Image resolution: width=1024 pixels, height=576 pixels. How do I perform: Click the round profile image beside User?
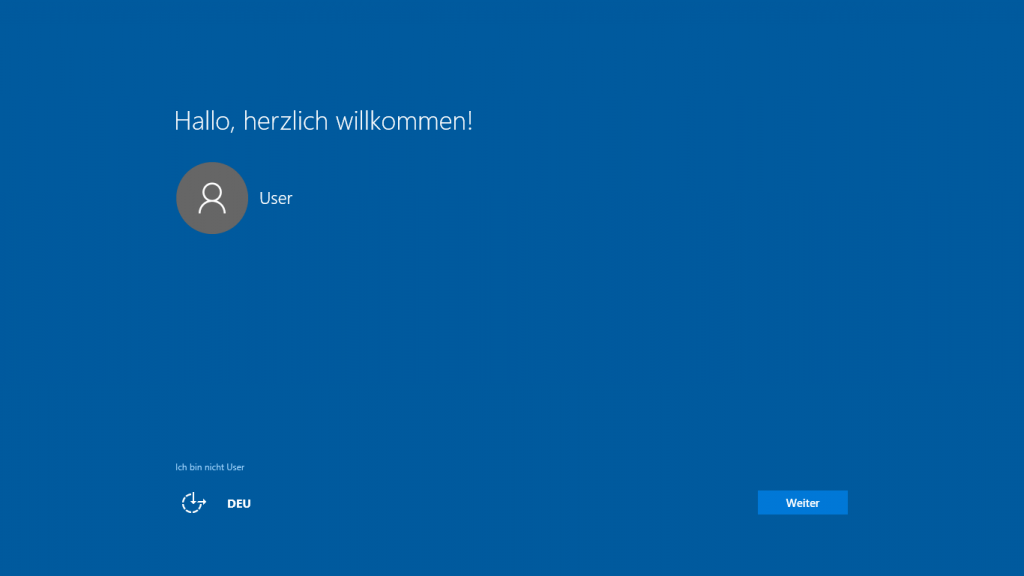tap(212, 198)
